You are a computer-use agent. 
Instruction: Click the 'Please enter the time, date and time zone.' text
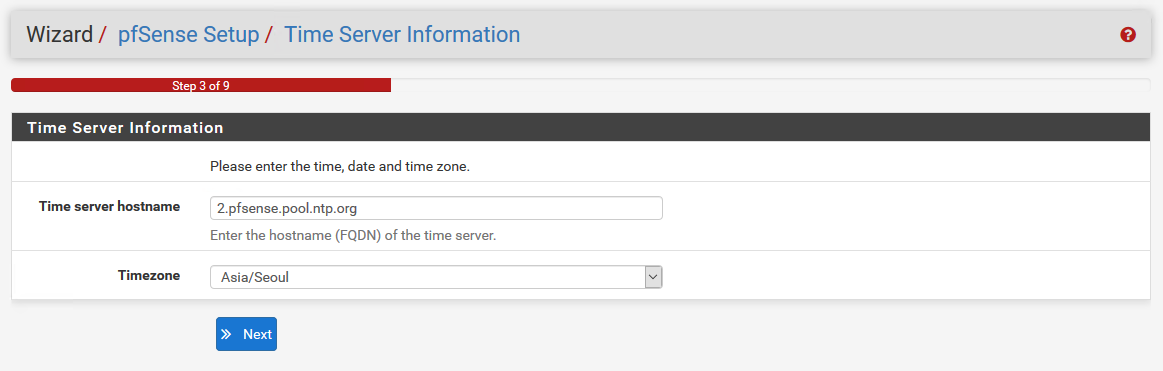click(340, 167)
